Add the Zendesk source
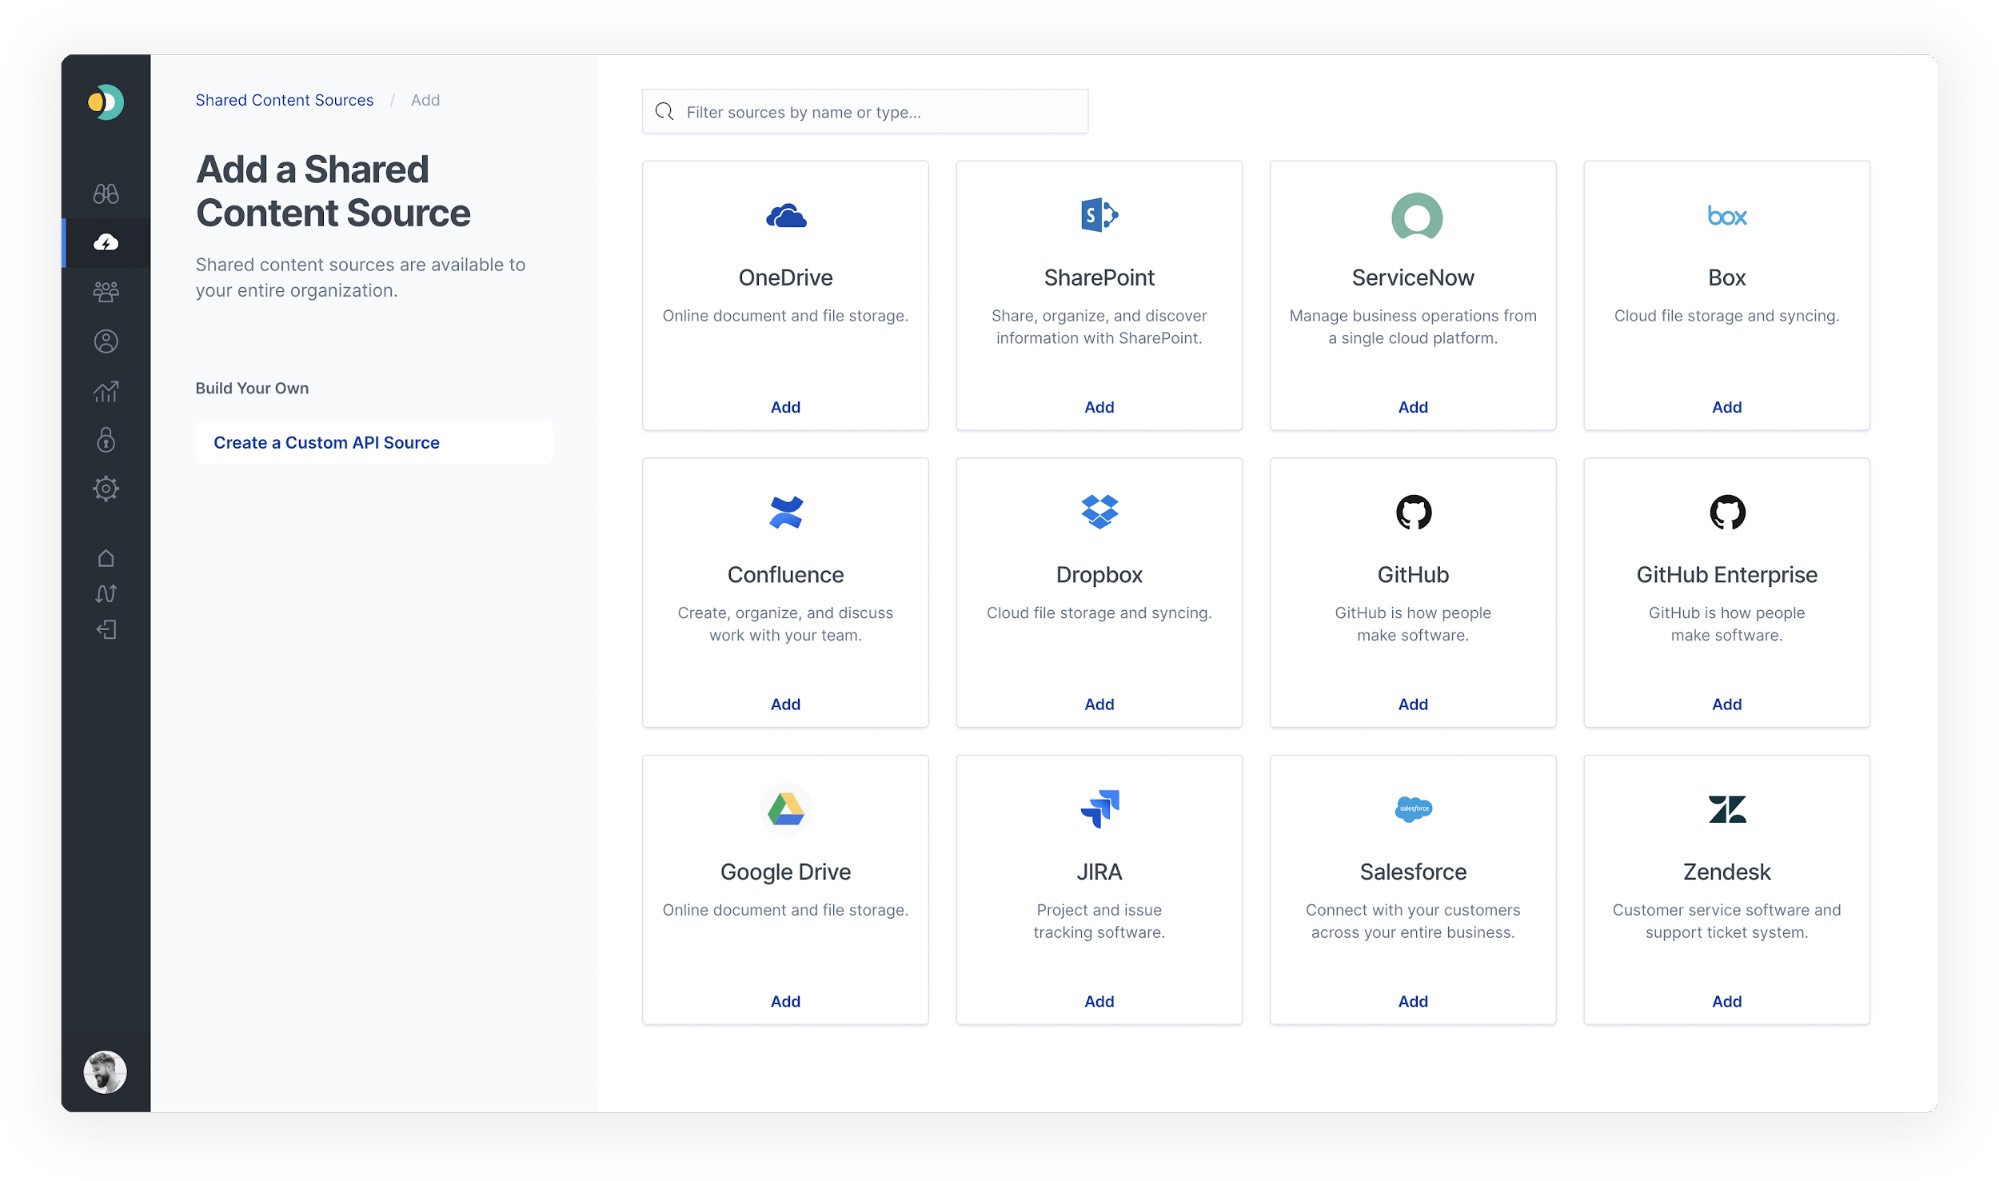Viewport: 1999px width, 1181px height. pos(1727,1001)
